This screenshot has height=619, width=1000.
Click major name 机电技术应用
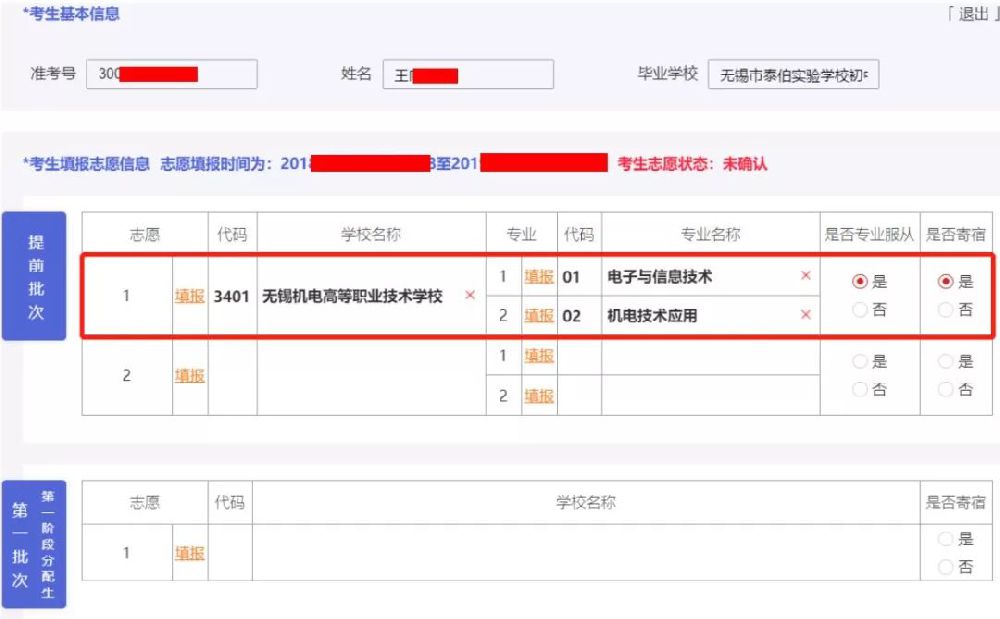pos(652,316)
